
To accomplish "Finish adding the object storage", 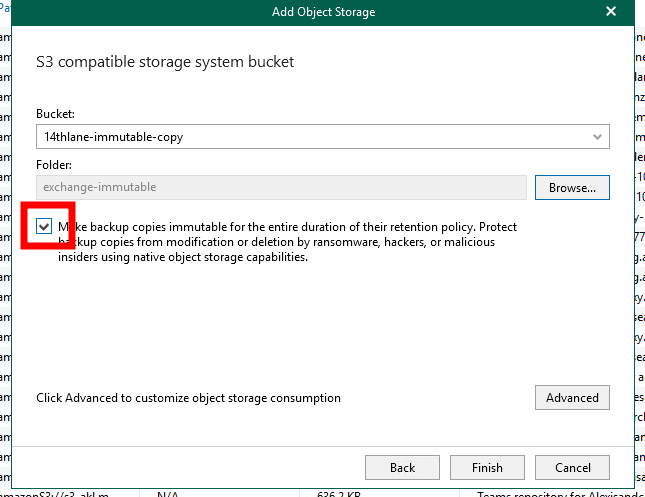I will [487, 467].
